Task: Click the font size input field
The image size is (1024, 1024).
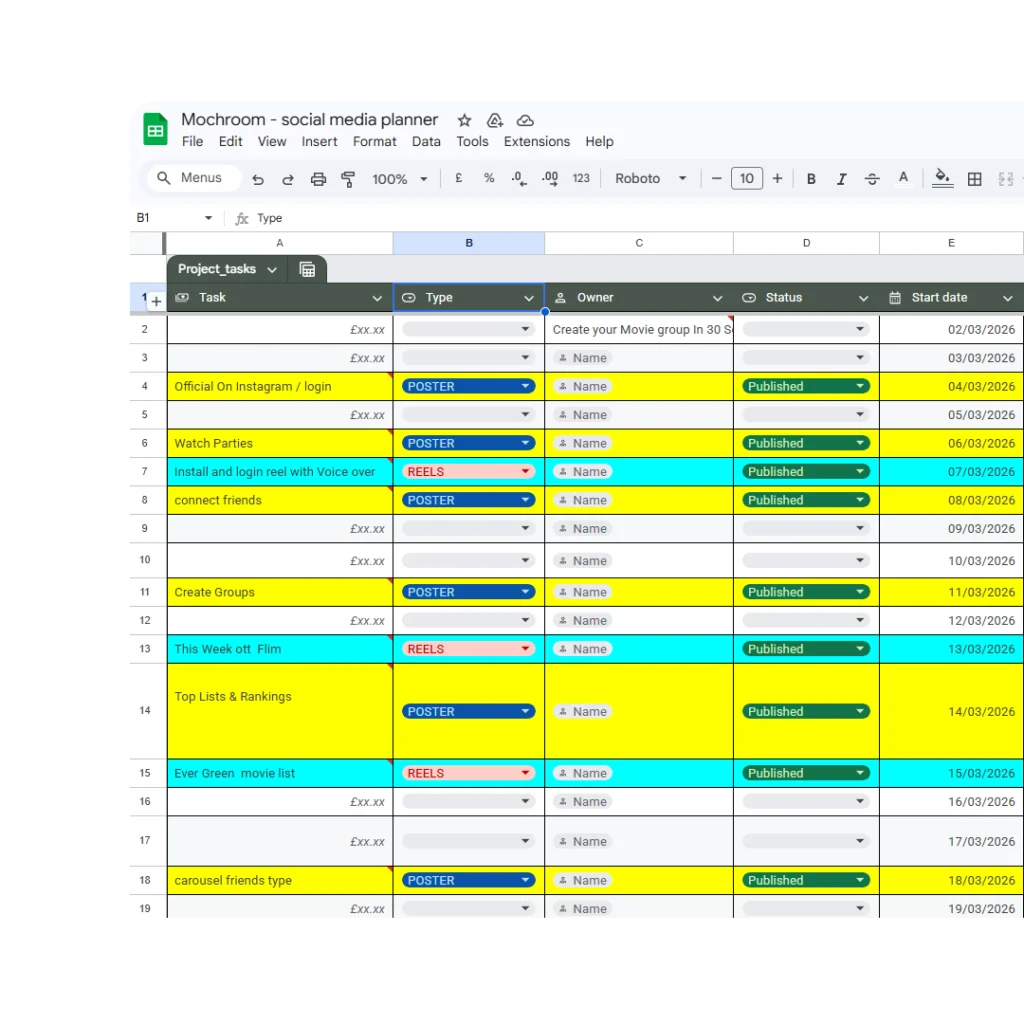Action: [x=747, y=179]
